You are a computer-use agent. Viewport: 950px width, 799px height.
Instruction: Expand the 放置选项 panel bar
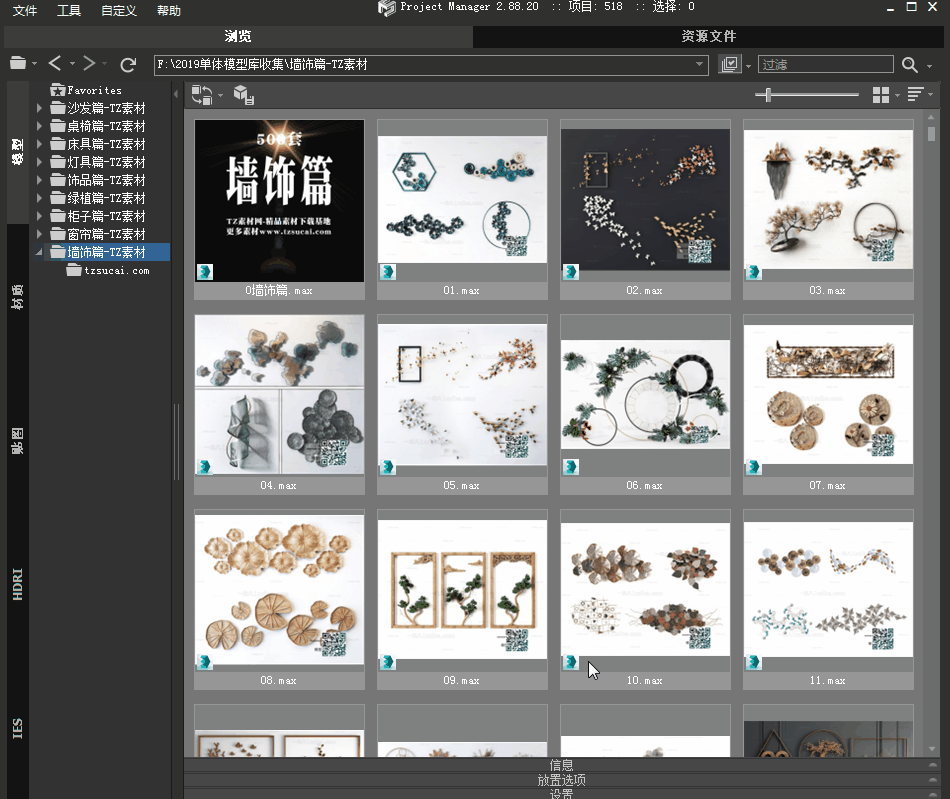tap(561, 780)
